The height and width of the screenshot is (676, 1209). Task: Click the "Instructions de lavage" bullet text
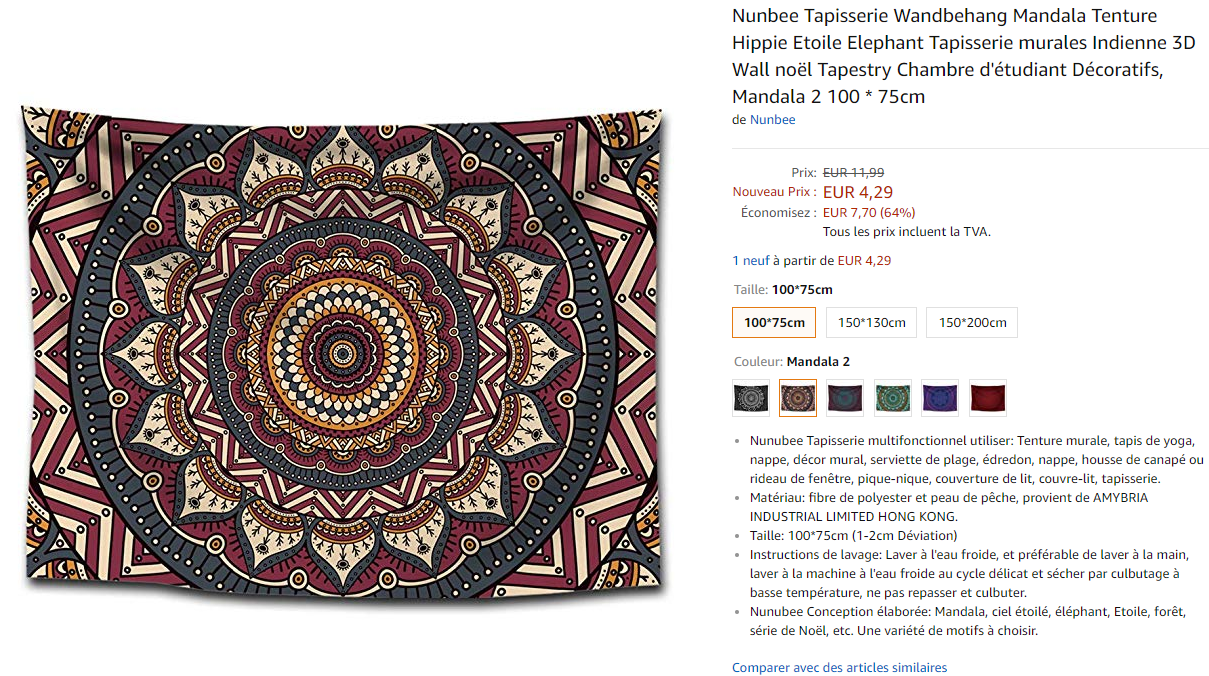click(968, 573)
